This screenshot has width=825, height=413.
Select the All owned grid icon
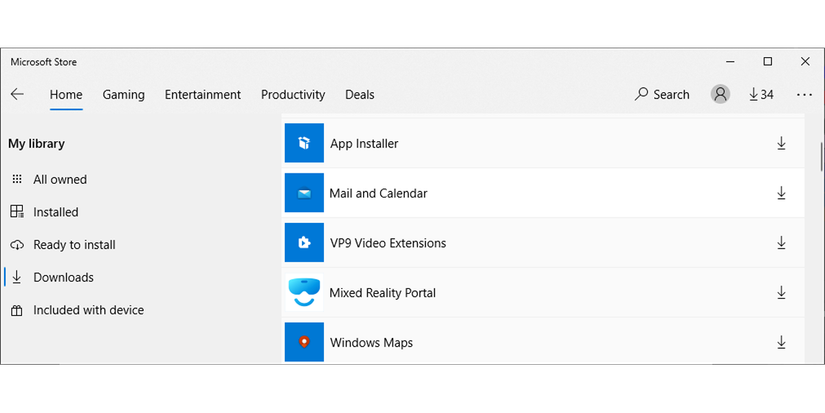coord(17,179)
